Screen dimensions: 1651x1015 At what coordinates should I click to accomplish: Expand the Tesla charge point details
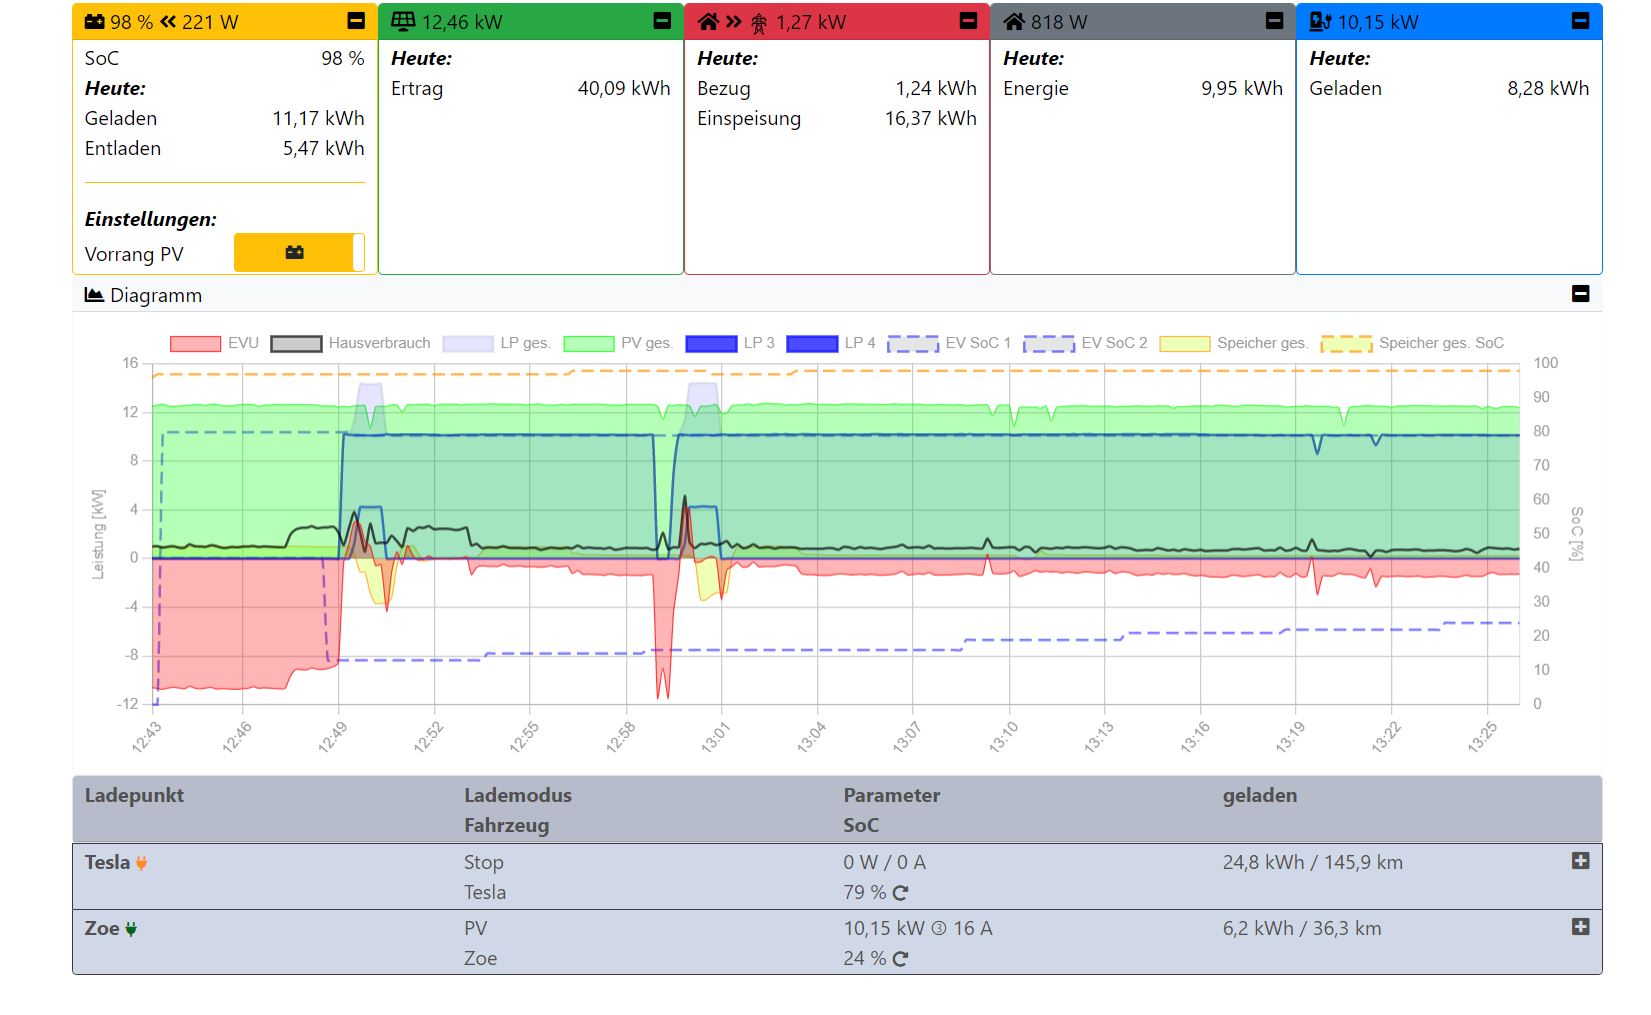1580,861
